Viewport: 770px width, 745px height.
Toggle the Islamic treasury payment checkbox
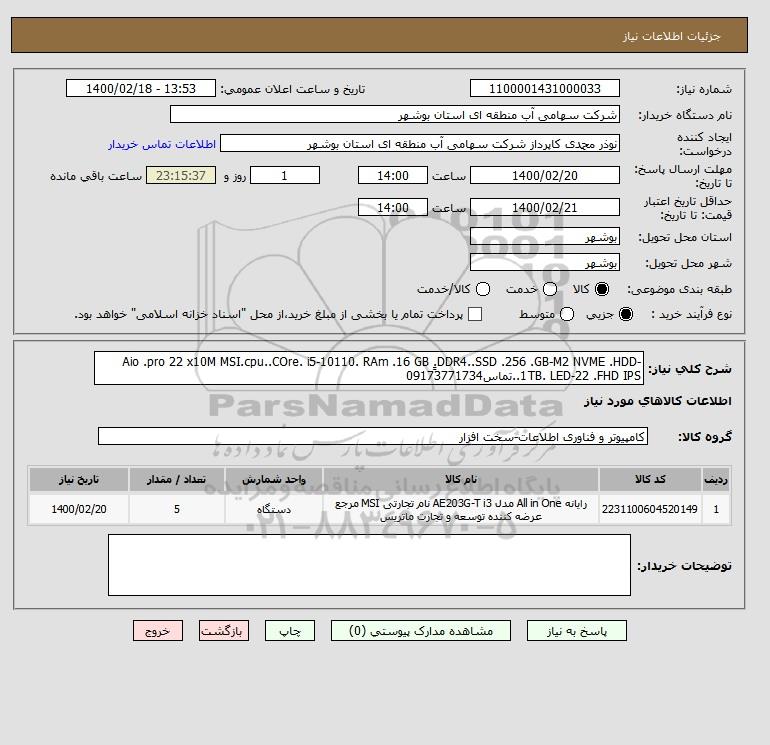(475, 314)
